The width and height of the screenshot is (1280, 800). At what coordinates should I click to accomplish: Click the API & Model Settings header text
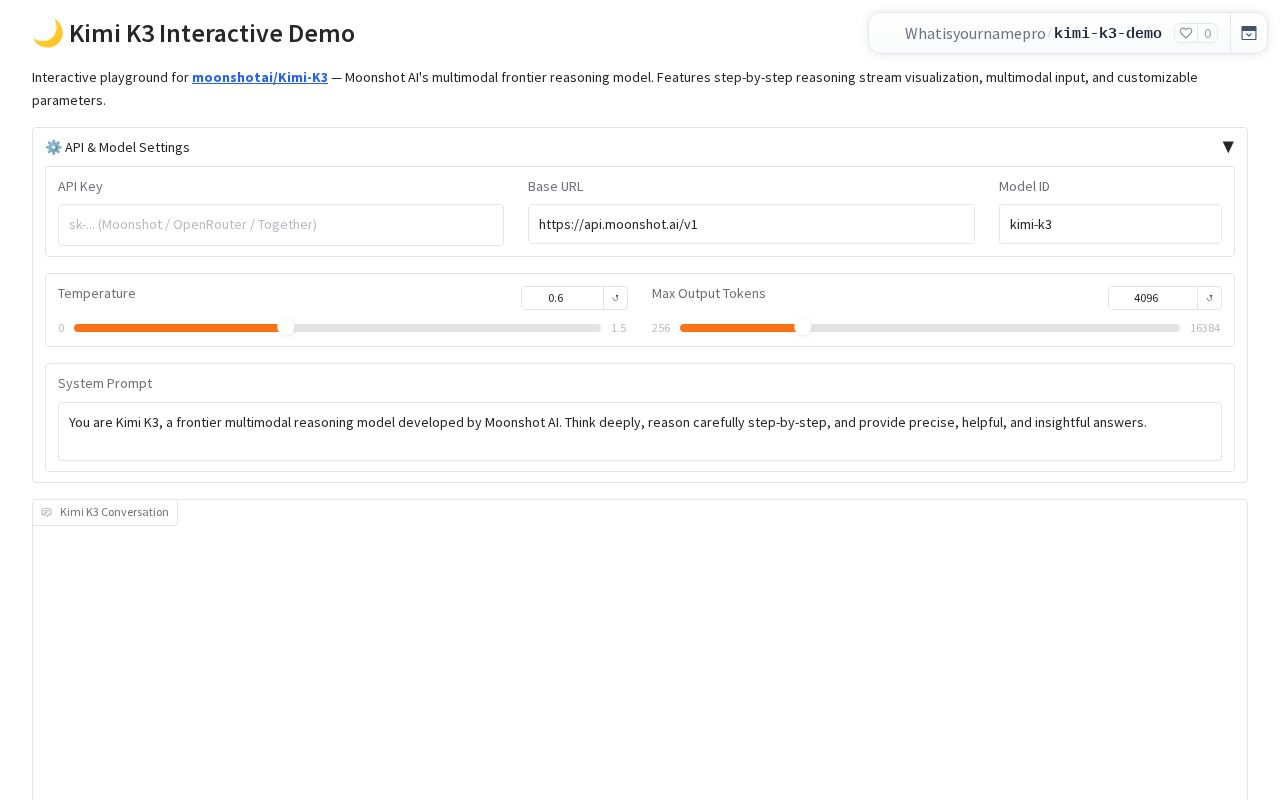click(127, 147)
